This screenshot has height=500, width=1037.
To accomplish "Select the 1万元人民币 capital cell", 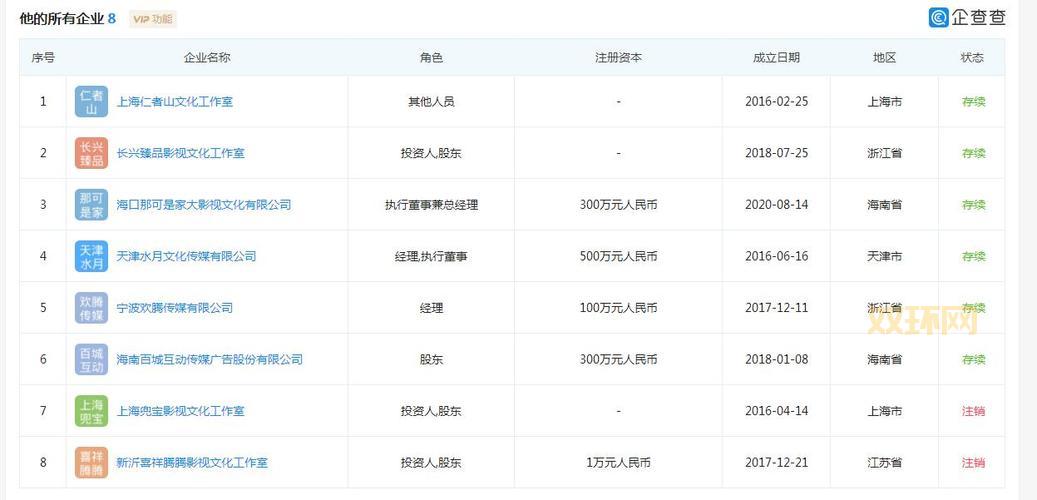I will [618, 463].
